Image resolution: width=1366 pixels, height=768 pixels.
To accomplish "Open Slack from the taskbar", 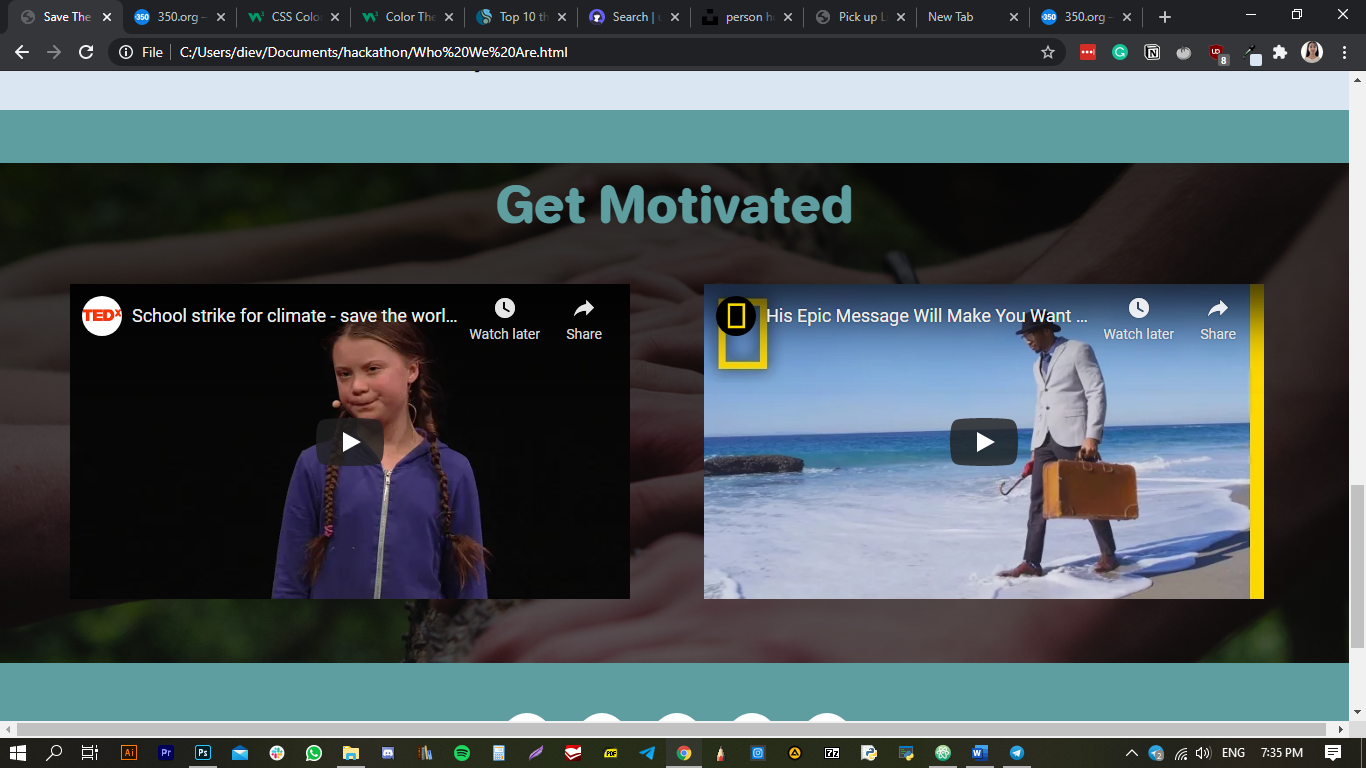I will click(277, 753).
